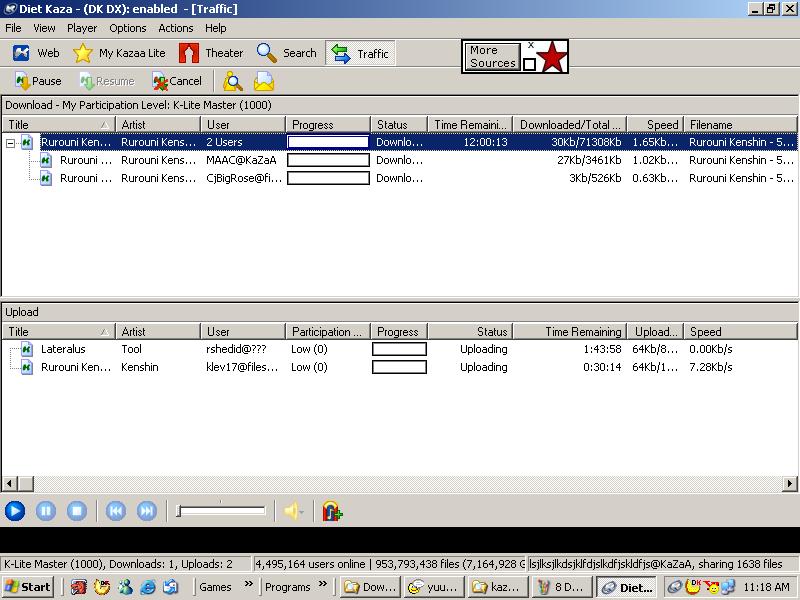Click the envelope message icon

[x=264, y=82]
